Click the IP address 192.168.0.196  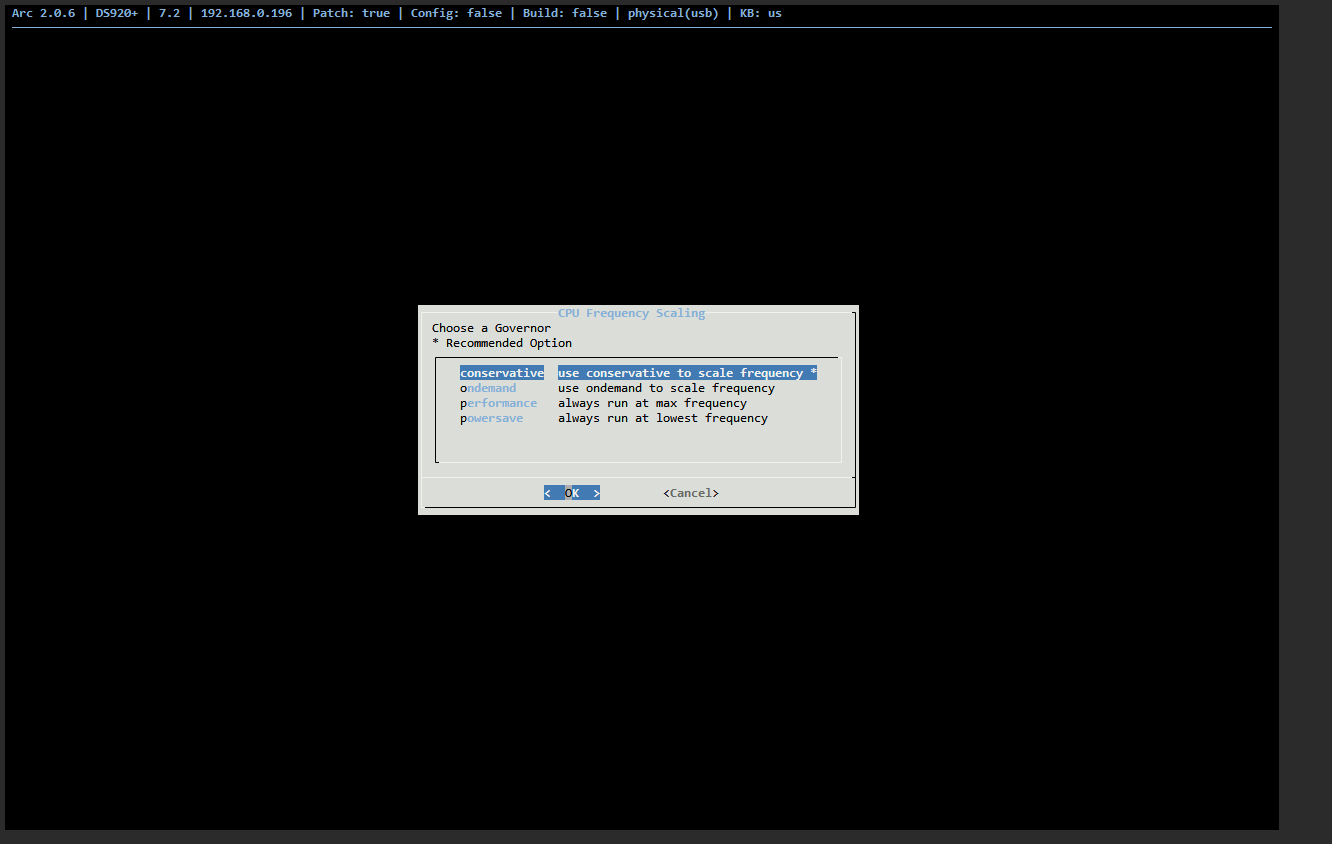coord(246,13)
